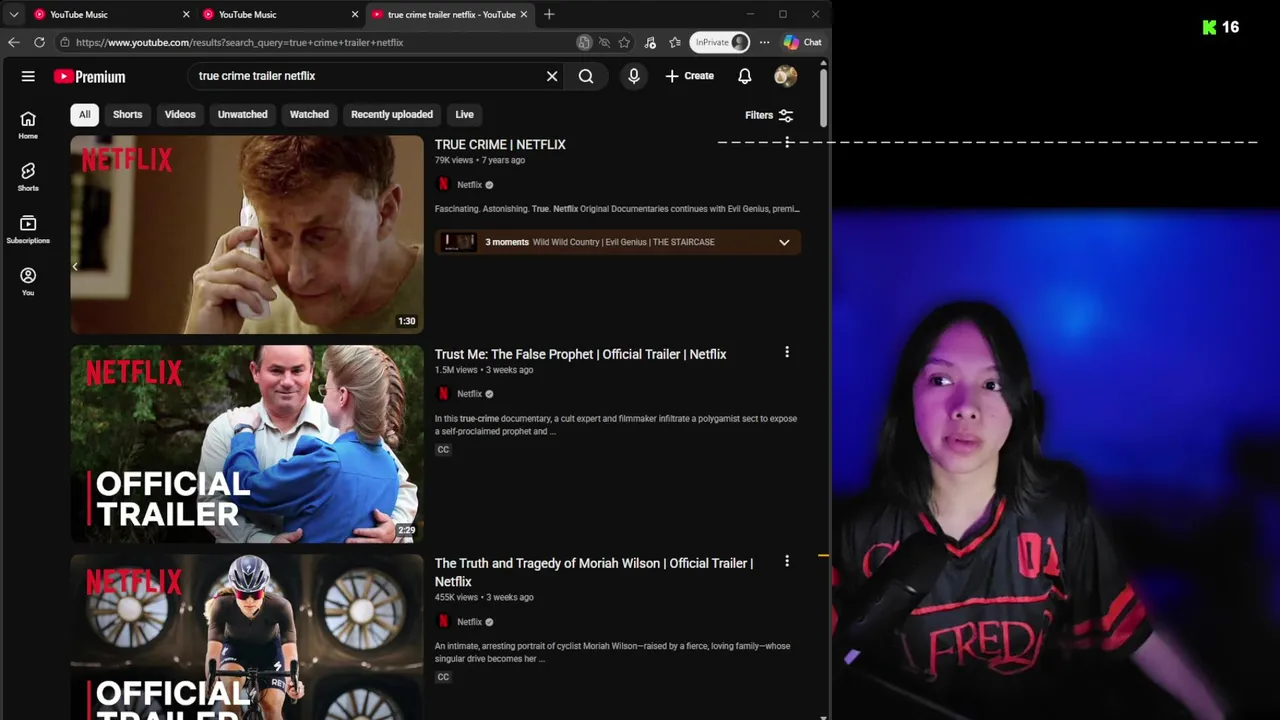
Task: Play the TRUE CRIME | NETFLIX thumbnail
Action: [x=247, y=235]
